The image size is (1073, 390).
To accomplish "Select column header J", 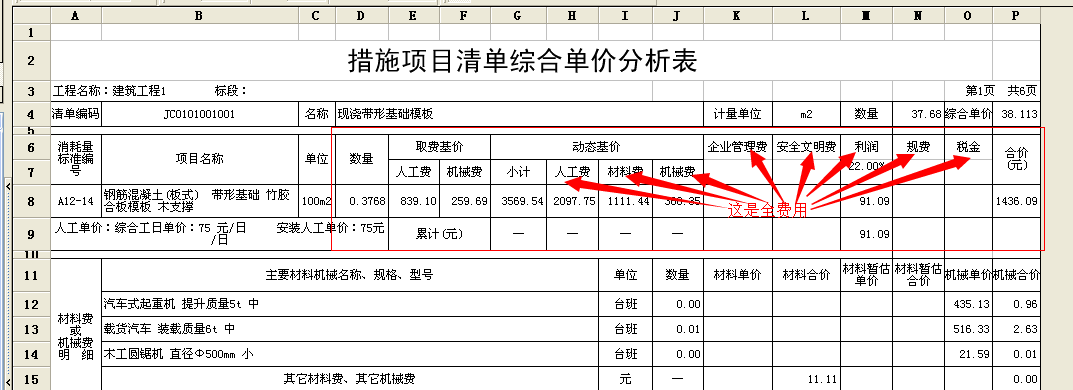I will tap(677, 16).
